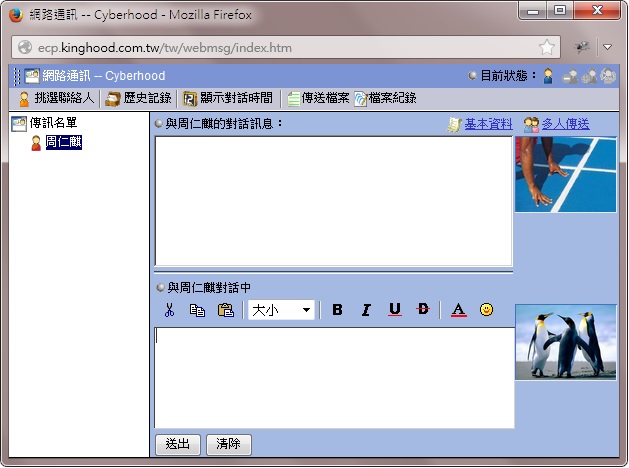
Task: Set status with the online person icon
Action: click(x=548, y=76)
